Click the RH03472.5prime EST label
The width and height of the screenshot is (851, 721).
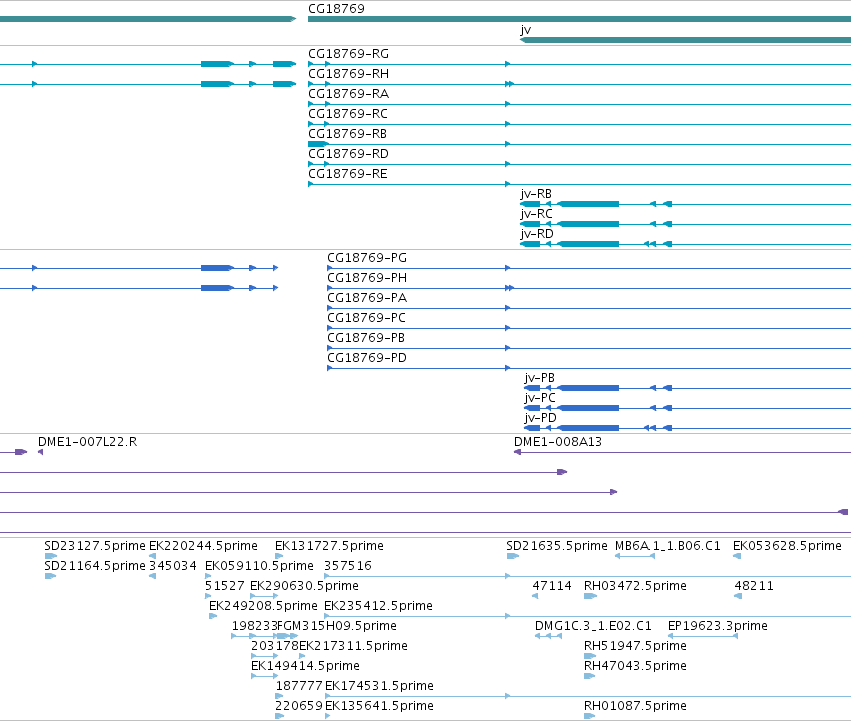[x=636, y=586]
